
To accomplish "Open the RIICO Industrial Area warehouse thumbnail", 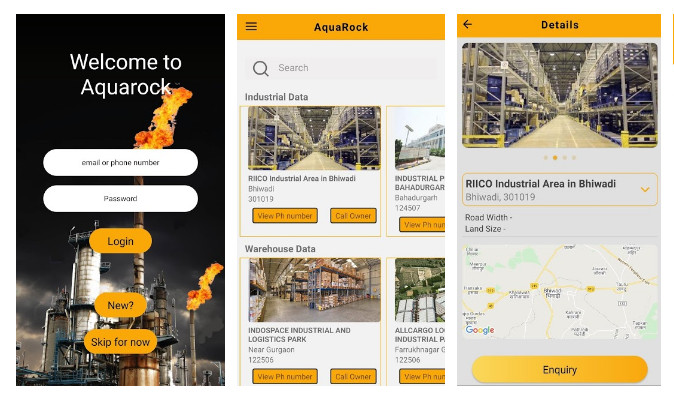I will pos(314,138).
